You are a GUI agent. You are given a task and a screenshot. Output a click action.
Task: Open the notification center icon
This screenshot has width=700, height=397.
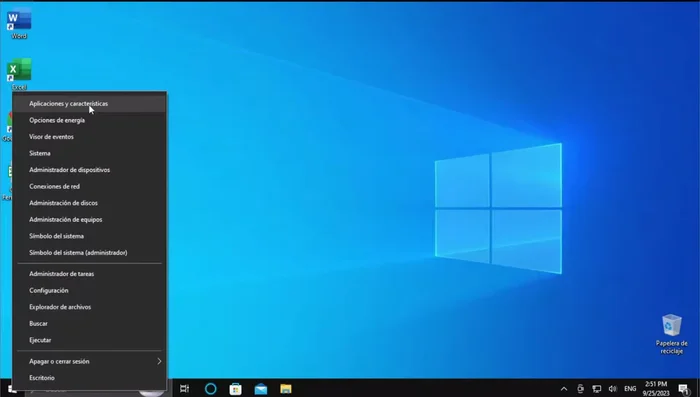(683, 389)
